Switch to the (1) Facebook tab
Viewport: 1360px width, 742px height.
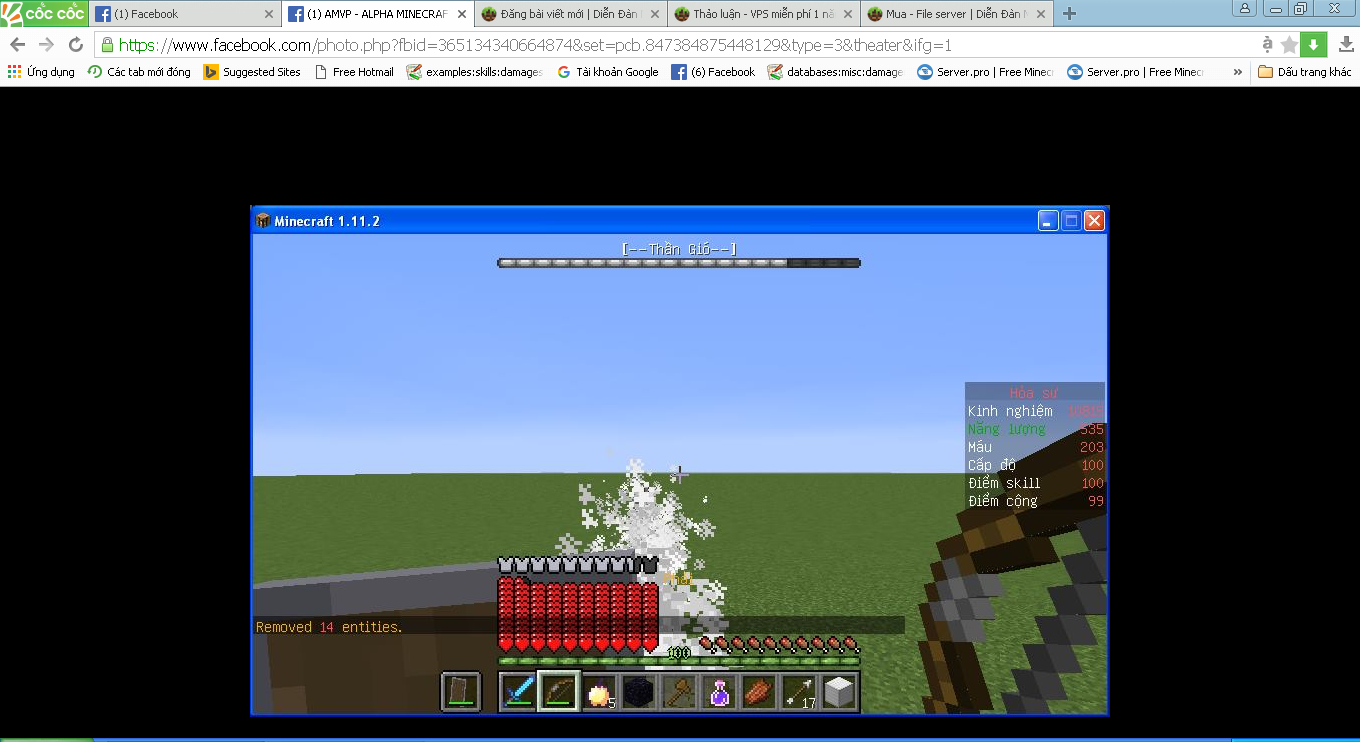point(186,14)
